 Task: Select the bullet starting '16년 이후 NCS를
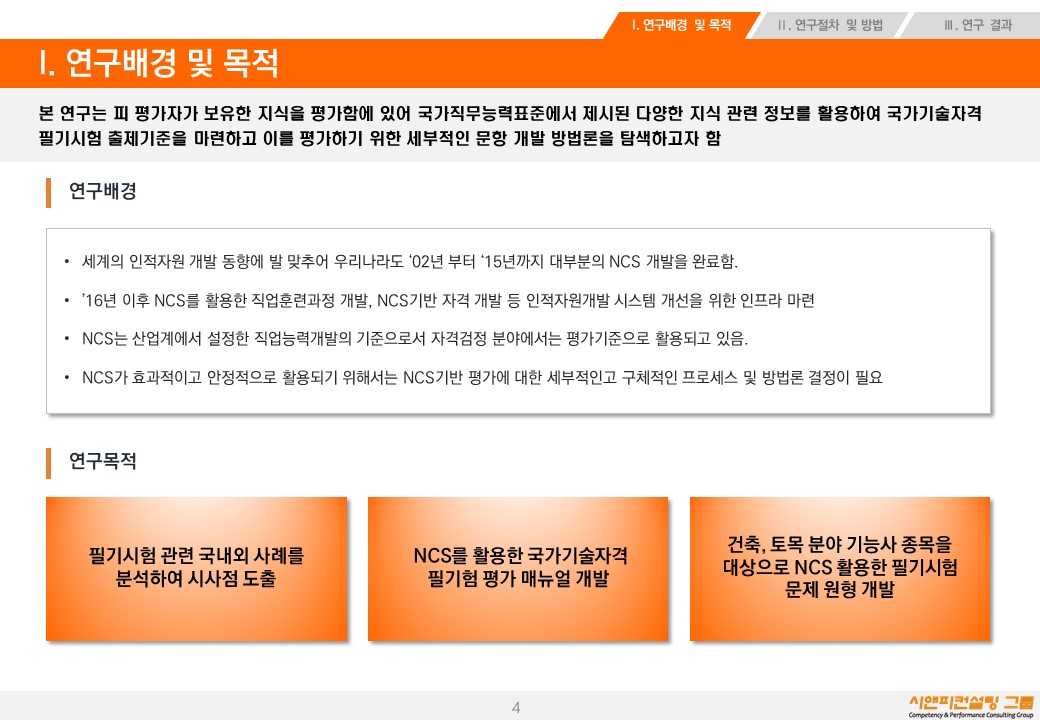coord(448,300)
